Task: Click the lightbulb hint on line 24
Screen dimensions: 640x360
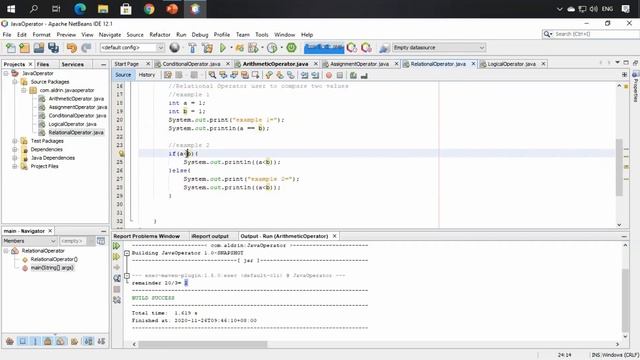Action: pyautogui.click(x=121, y=154)
